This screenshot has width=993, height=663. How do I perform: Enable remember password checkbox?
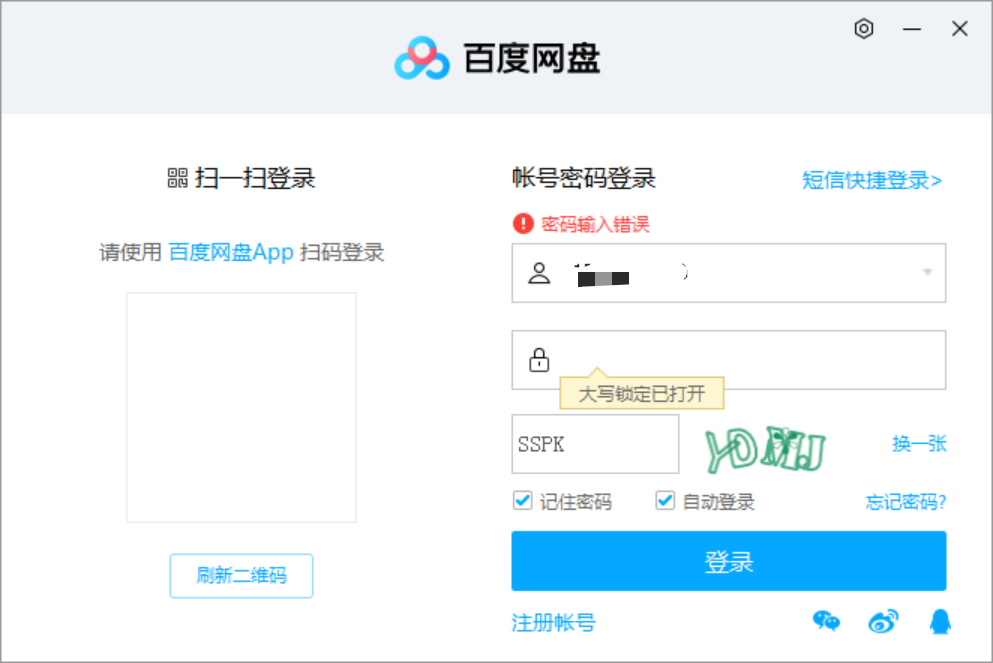coord(521,501)
